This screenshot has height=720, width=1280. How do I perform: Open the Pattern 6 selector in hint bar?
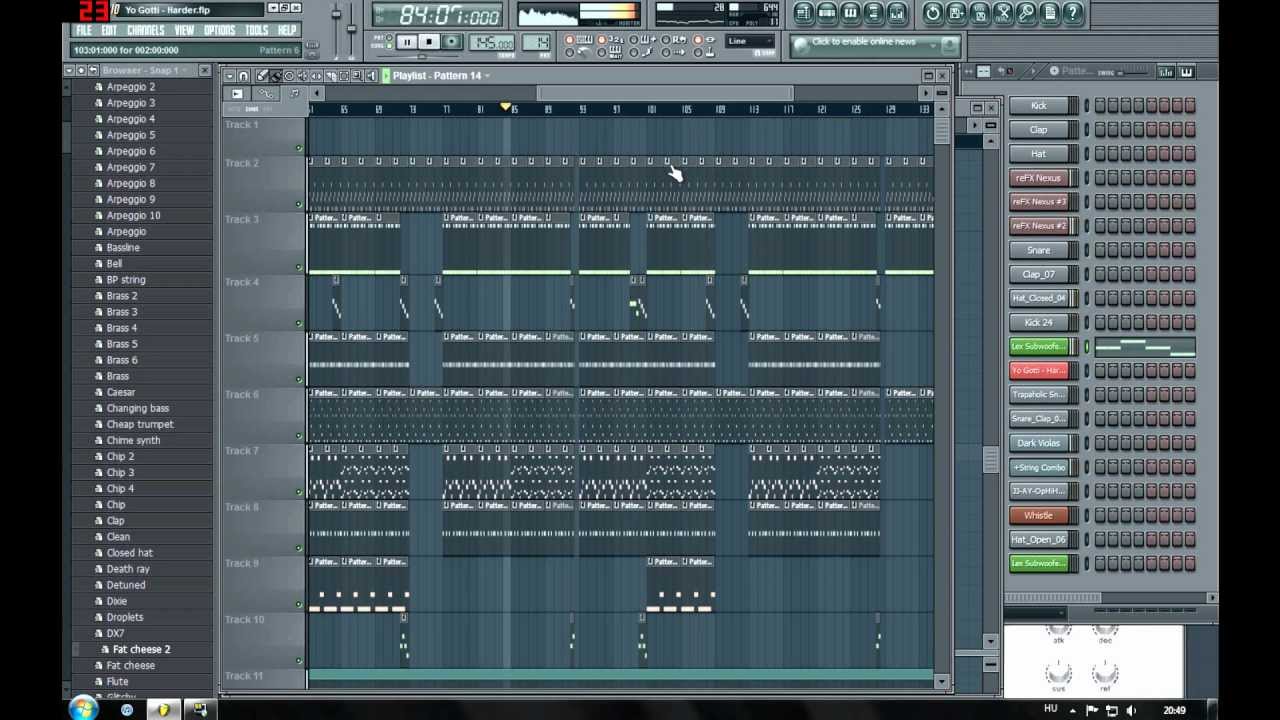[279, 50]
